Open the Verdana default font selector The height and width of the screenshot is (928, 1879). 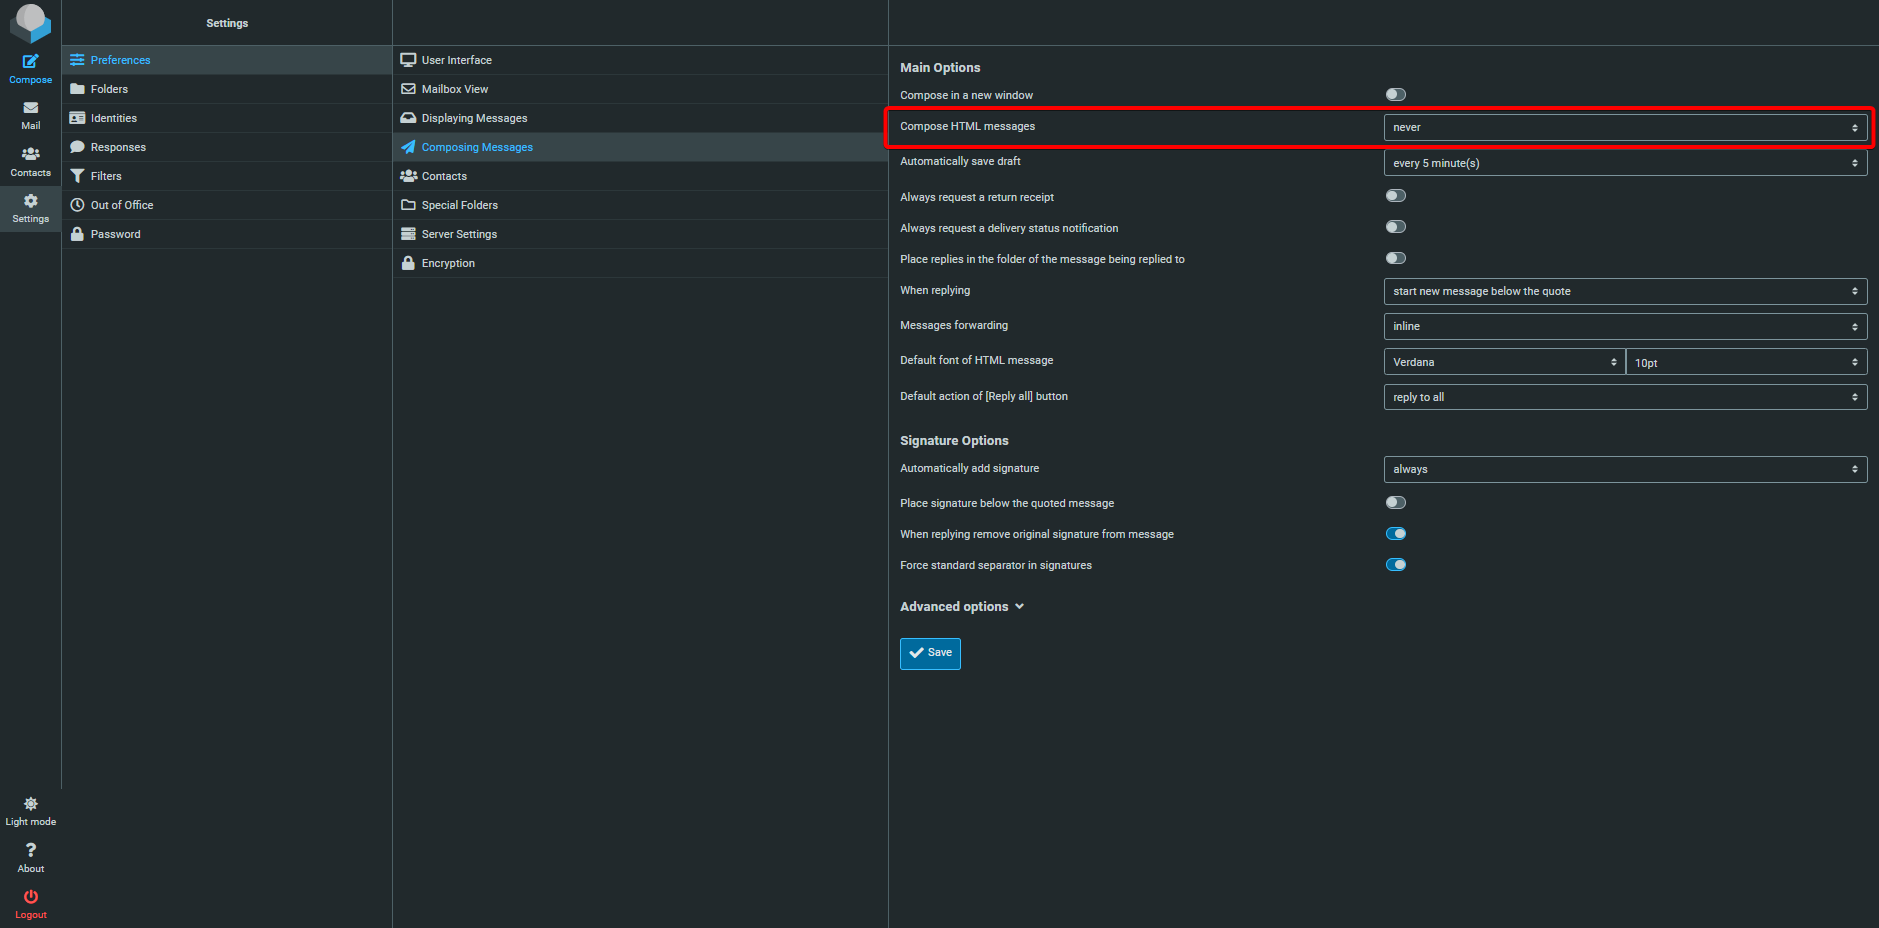pos(1503,362)
